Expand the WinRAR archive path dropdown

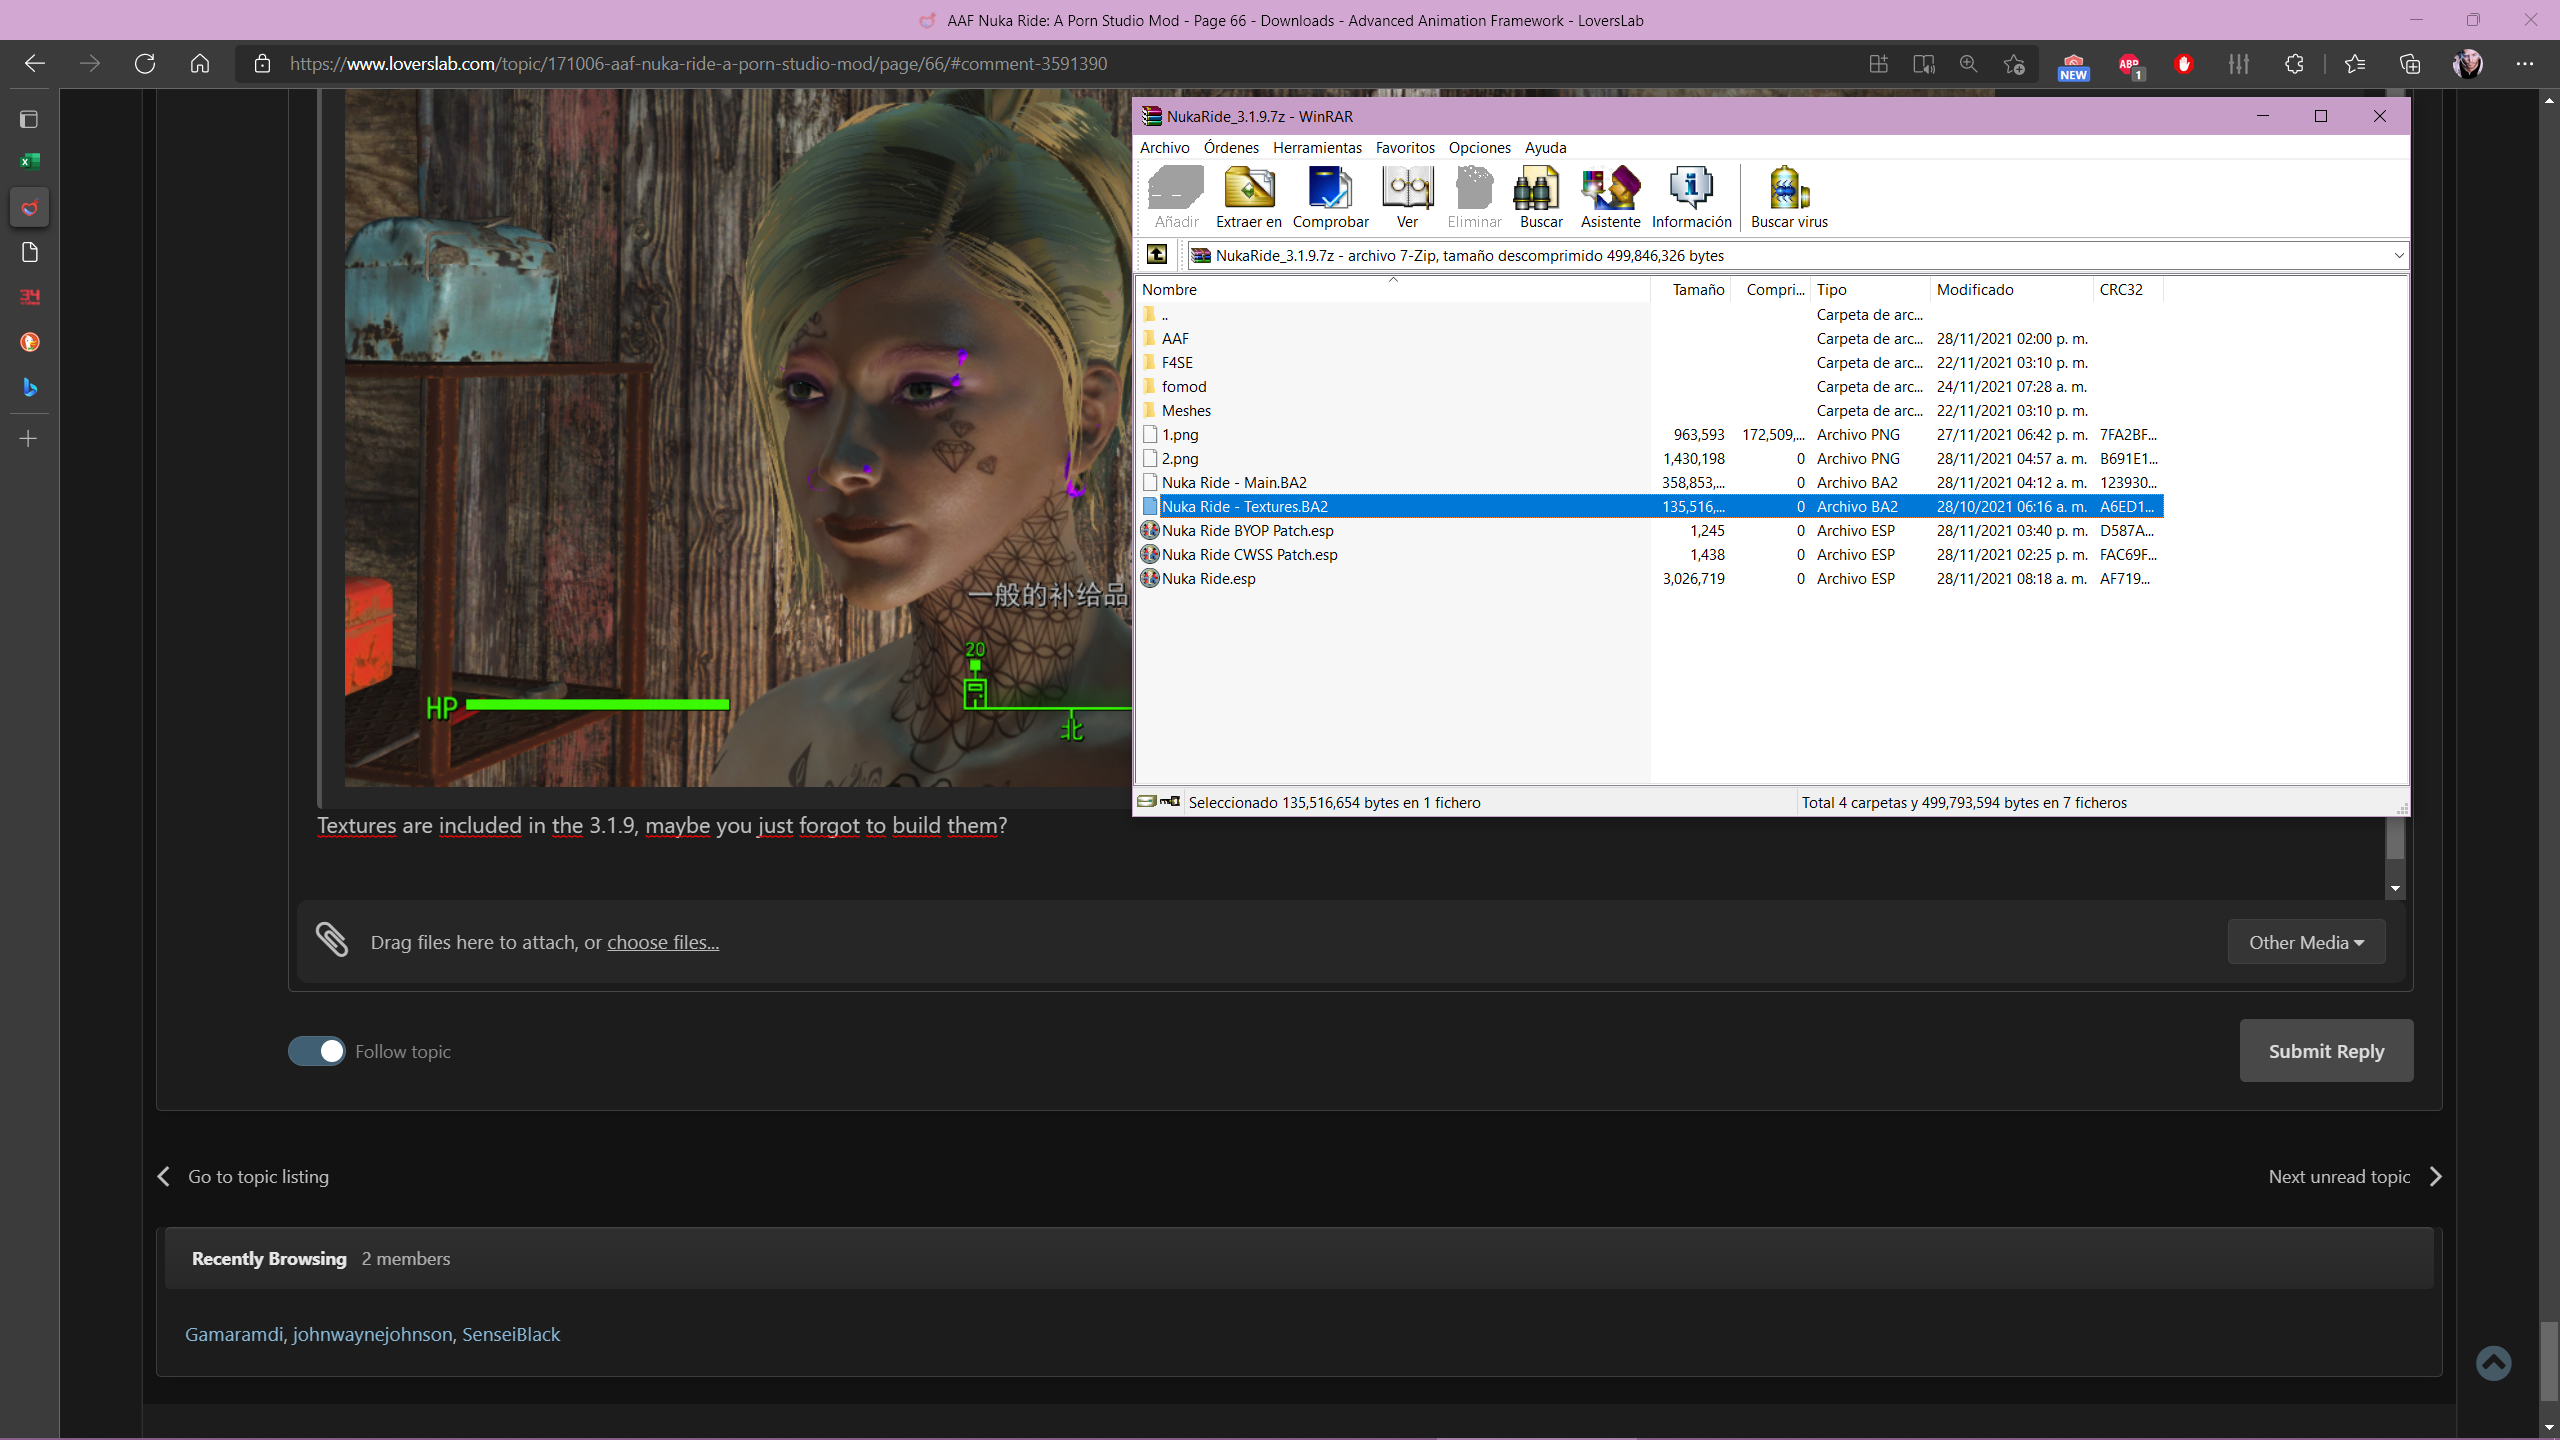click(2398, 255)
